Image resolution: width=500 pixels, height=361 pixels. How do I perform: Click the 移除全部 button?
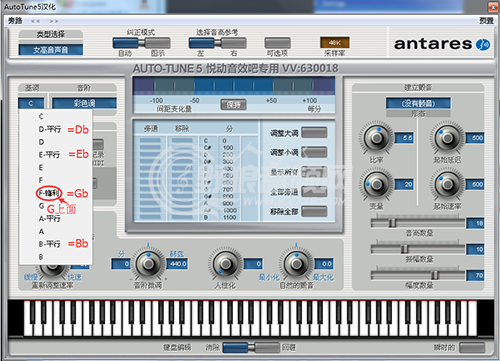(314, 211)
